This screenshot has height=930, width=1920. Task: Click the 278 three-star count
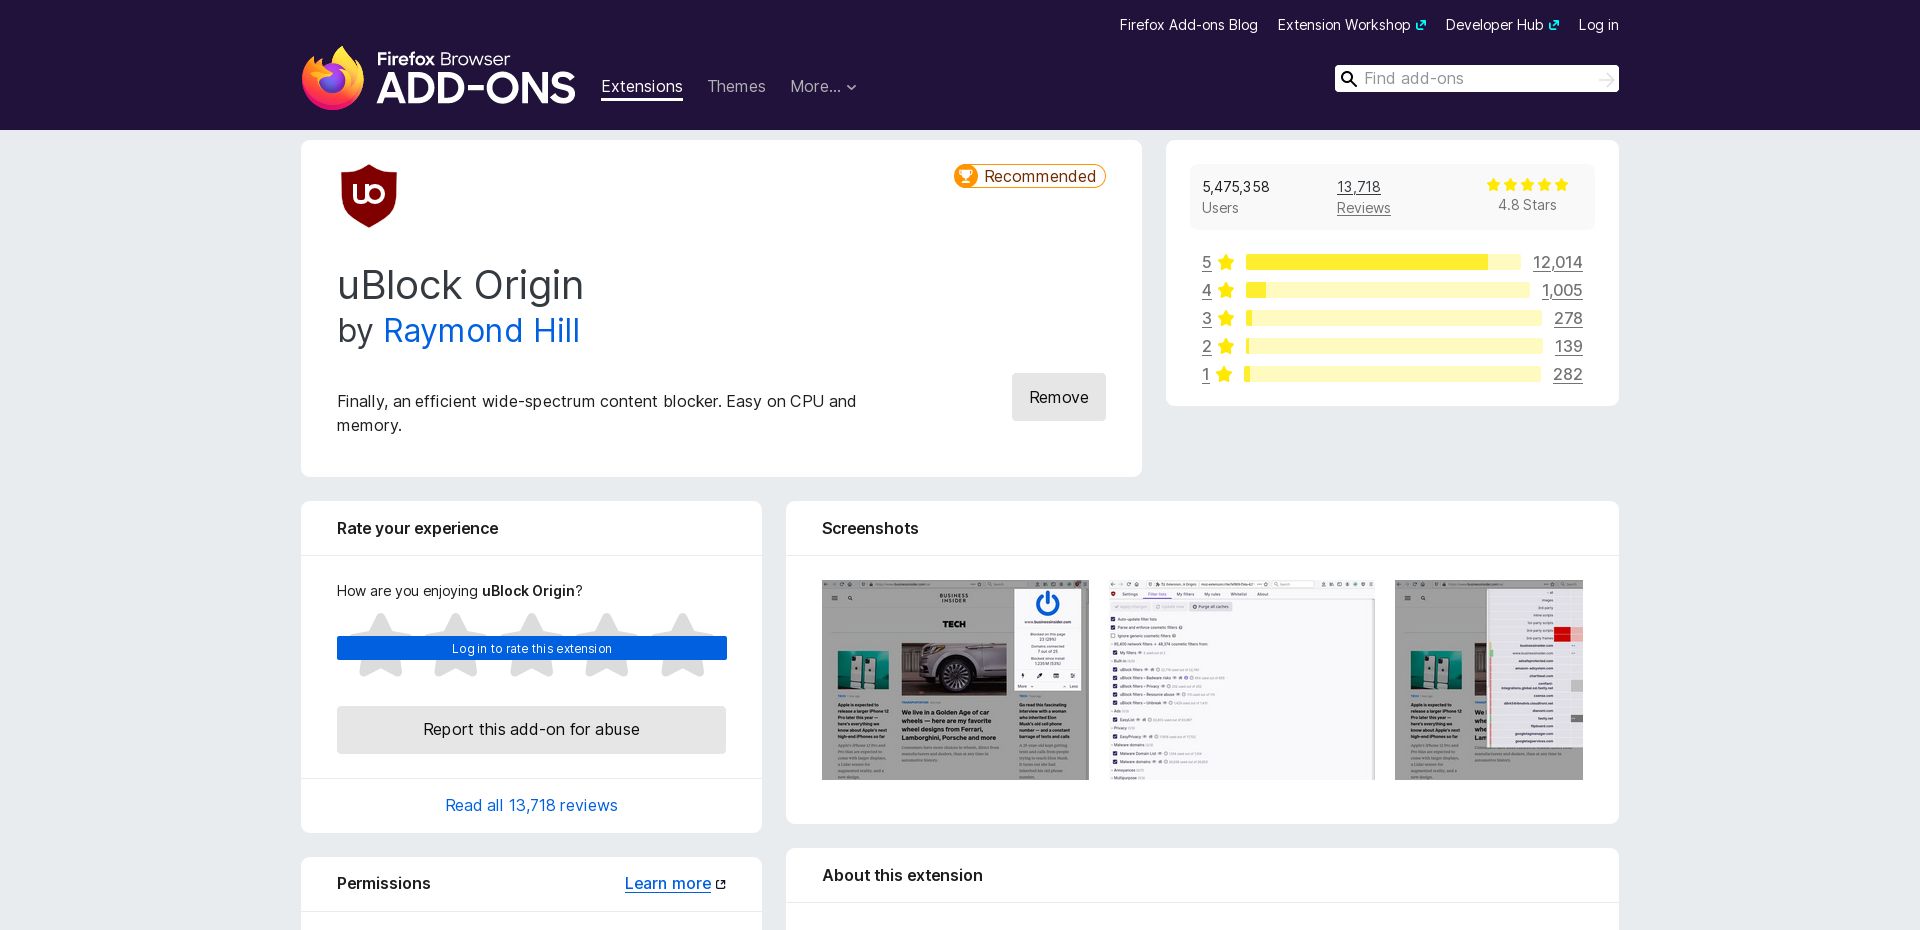point(1568,318)
